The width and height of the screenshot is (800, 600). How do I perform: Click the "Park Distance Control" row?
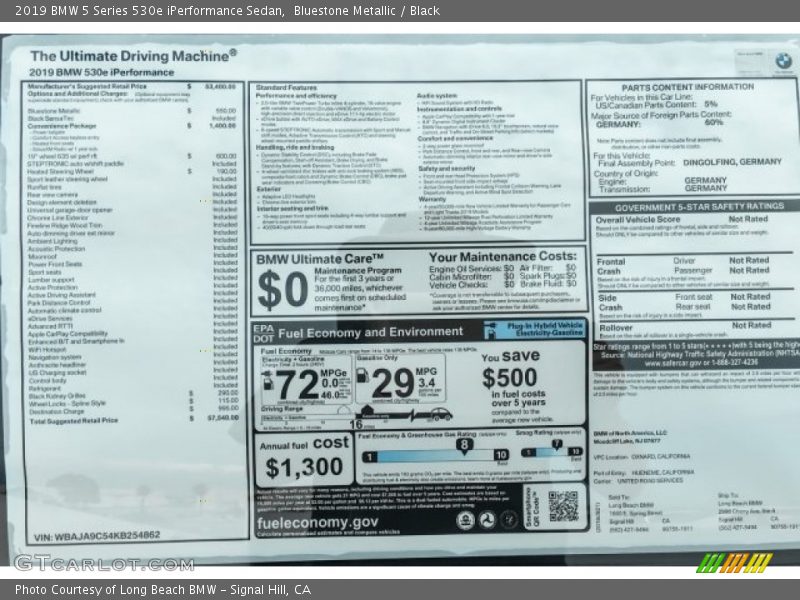pyautogui.click(x=132, y=303)
